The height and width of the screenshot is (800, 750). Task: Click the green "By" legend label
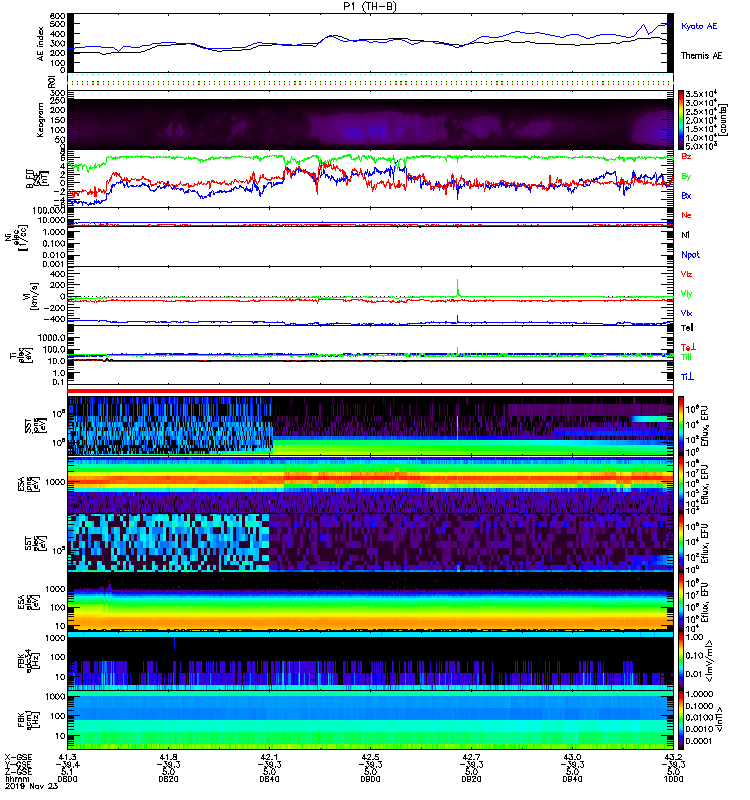pos(686,177)
